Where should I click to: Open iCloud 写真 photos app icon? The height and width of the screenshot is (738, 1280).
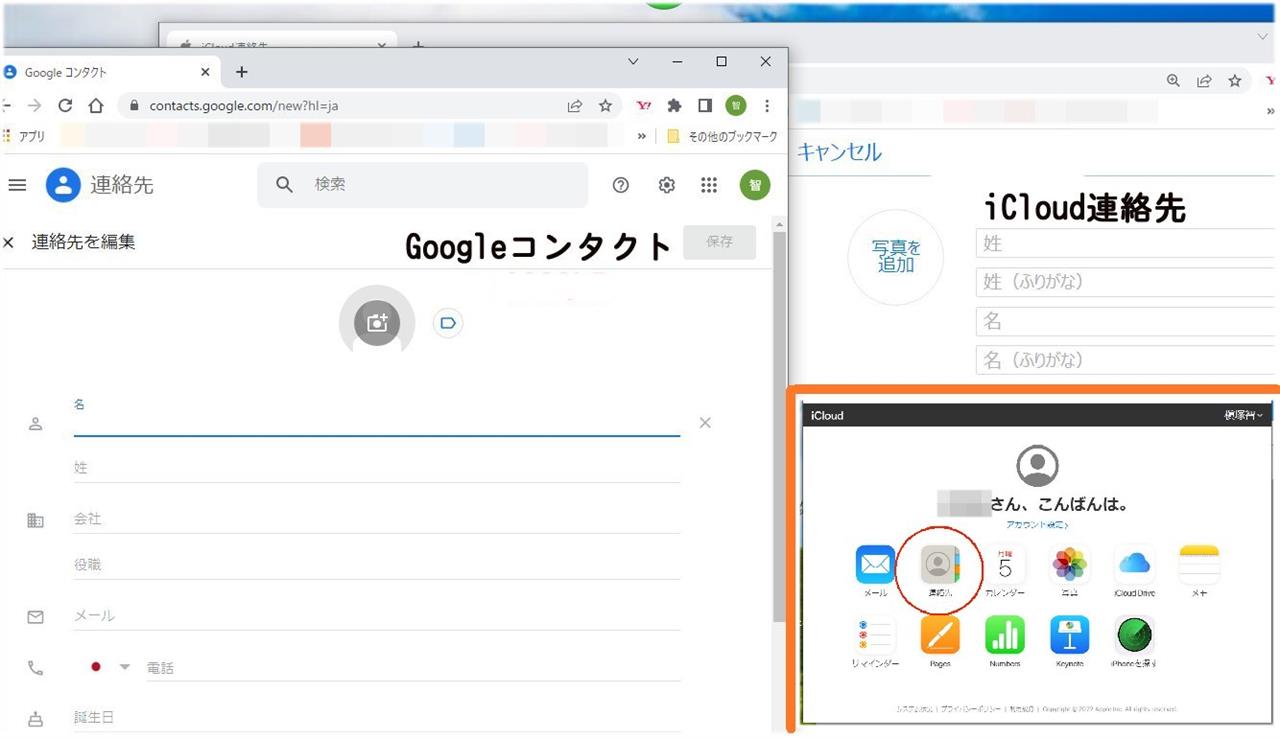1070,565
